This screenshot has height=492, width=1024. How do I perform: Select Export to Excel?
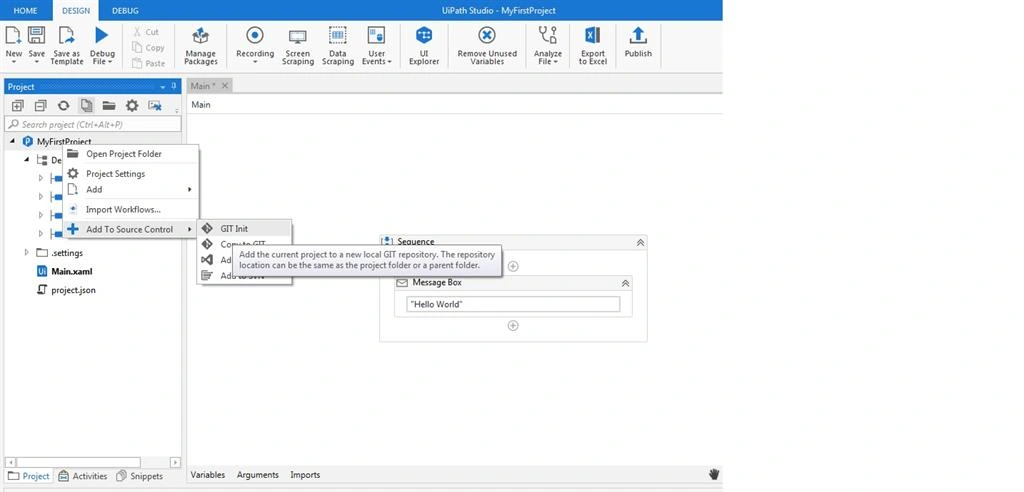click(x=592, y=44)
